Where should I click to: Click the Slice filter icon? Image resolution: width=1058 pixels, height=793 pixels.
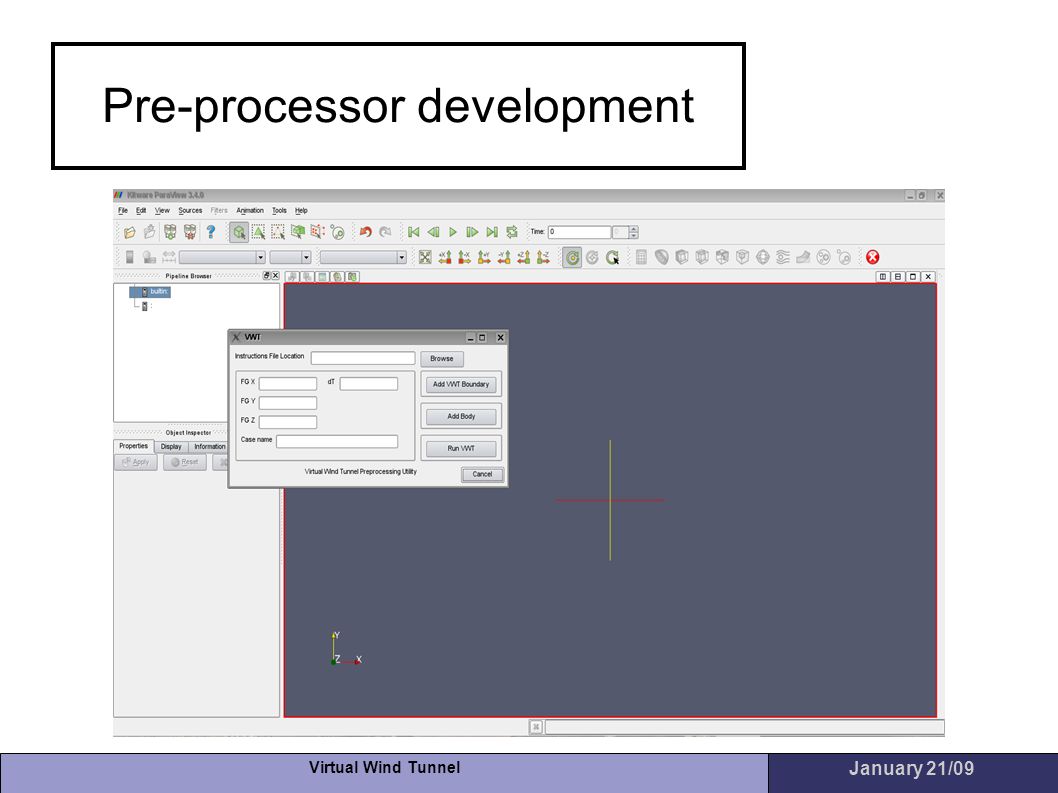[x=702, y=257]
